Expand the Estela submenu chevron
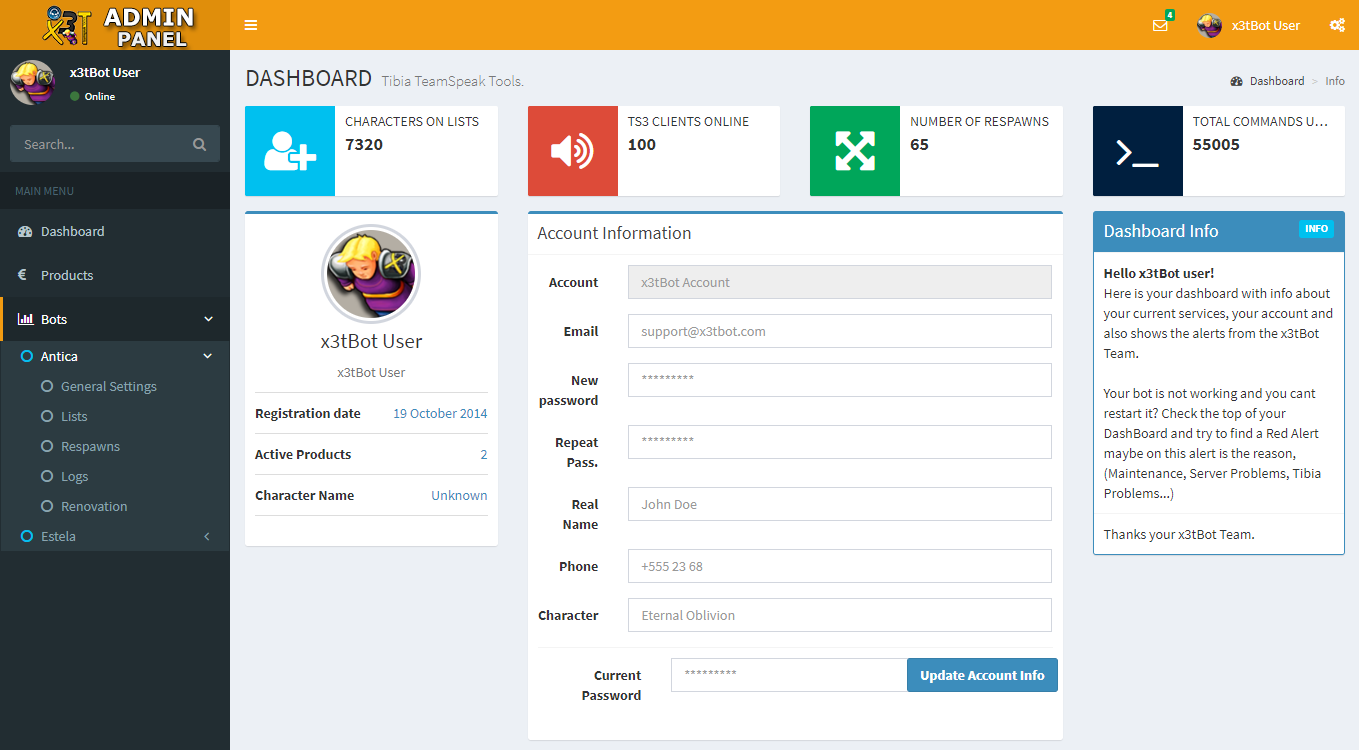Image resolution: width=1359 pixels, height=750 pixels. pos(207,536)
